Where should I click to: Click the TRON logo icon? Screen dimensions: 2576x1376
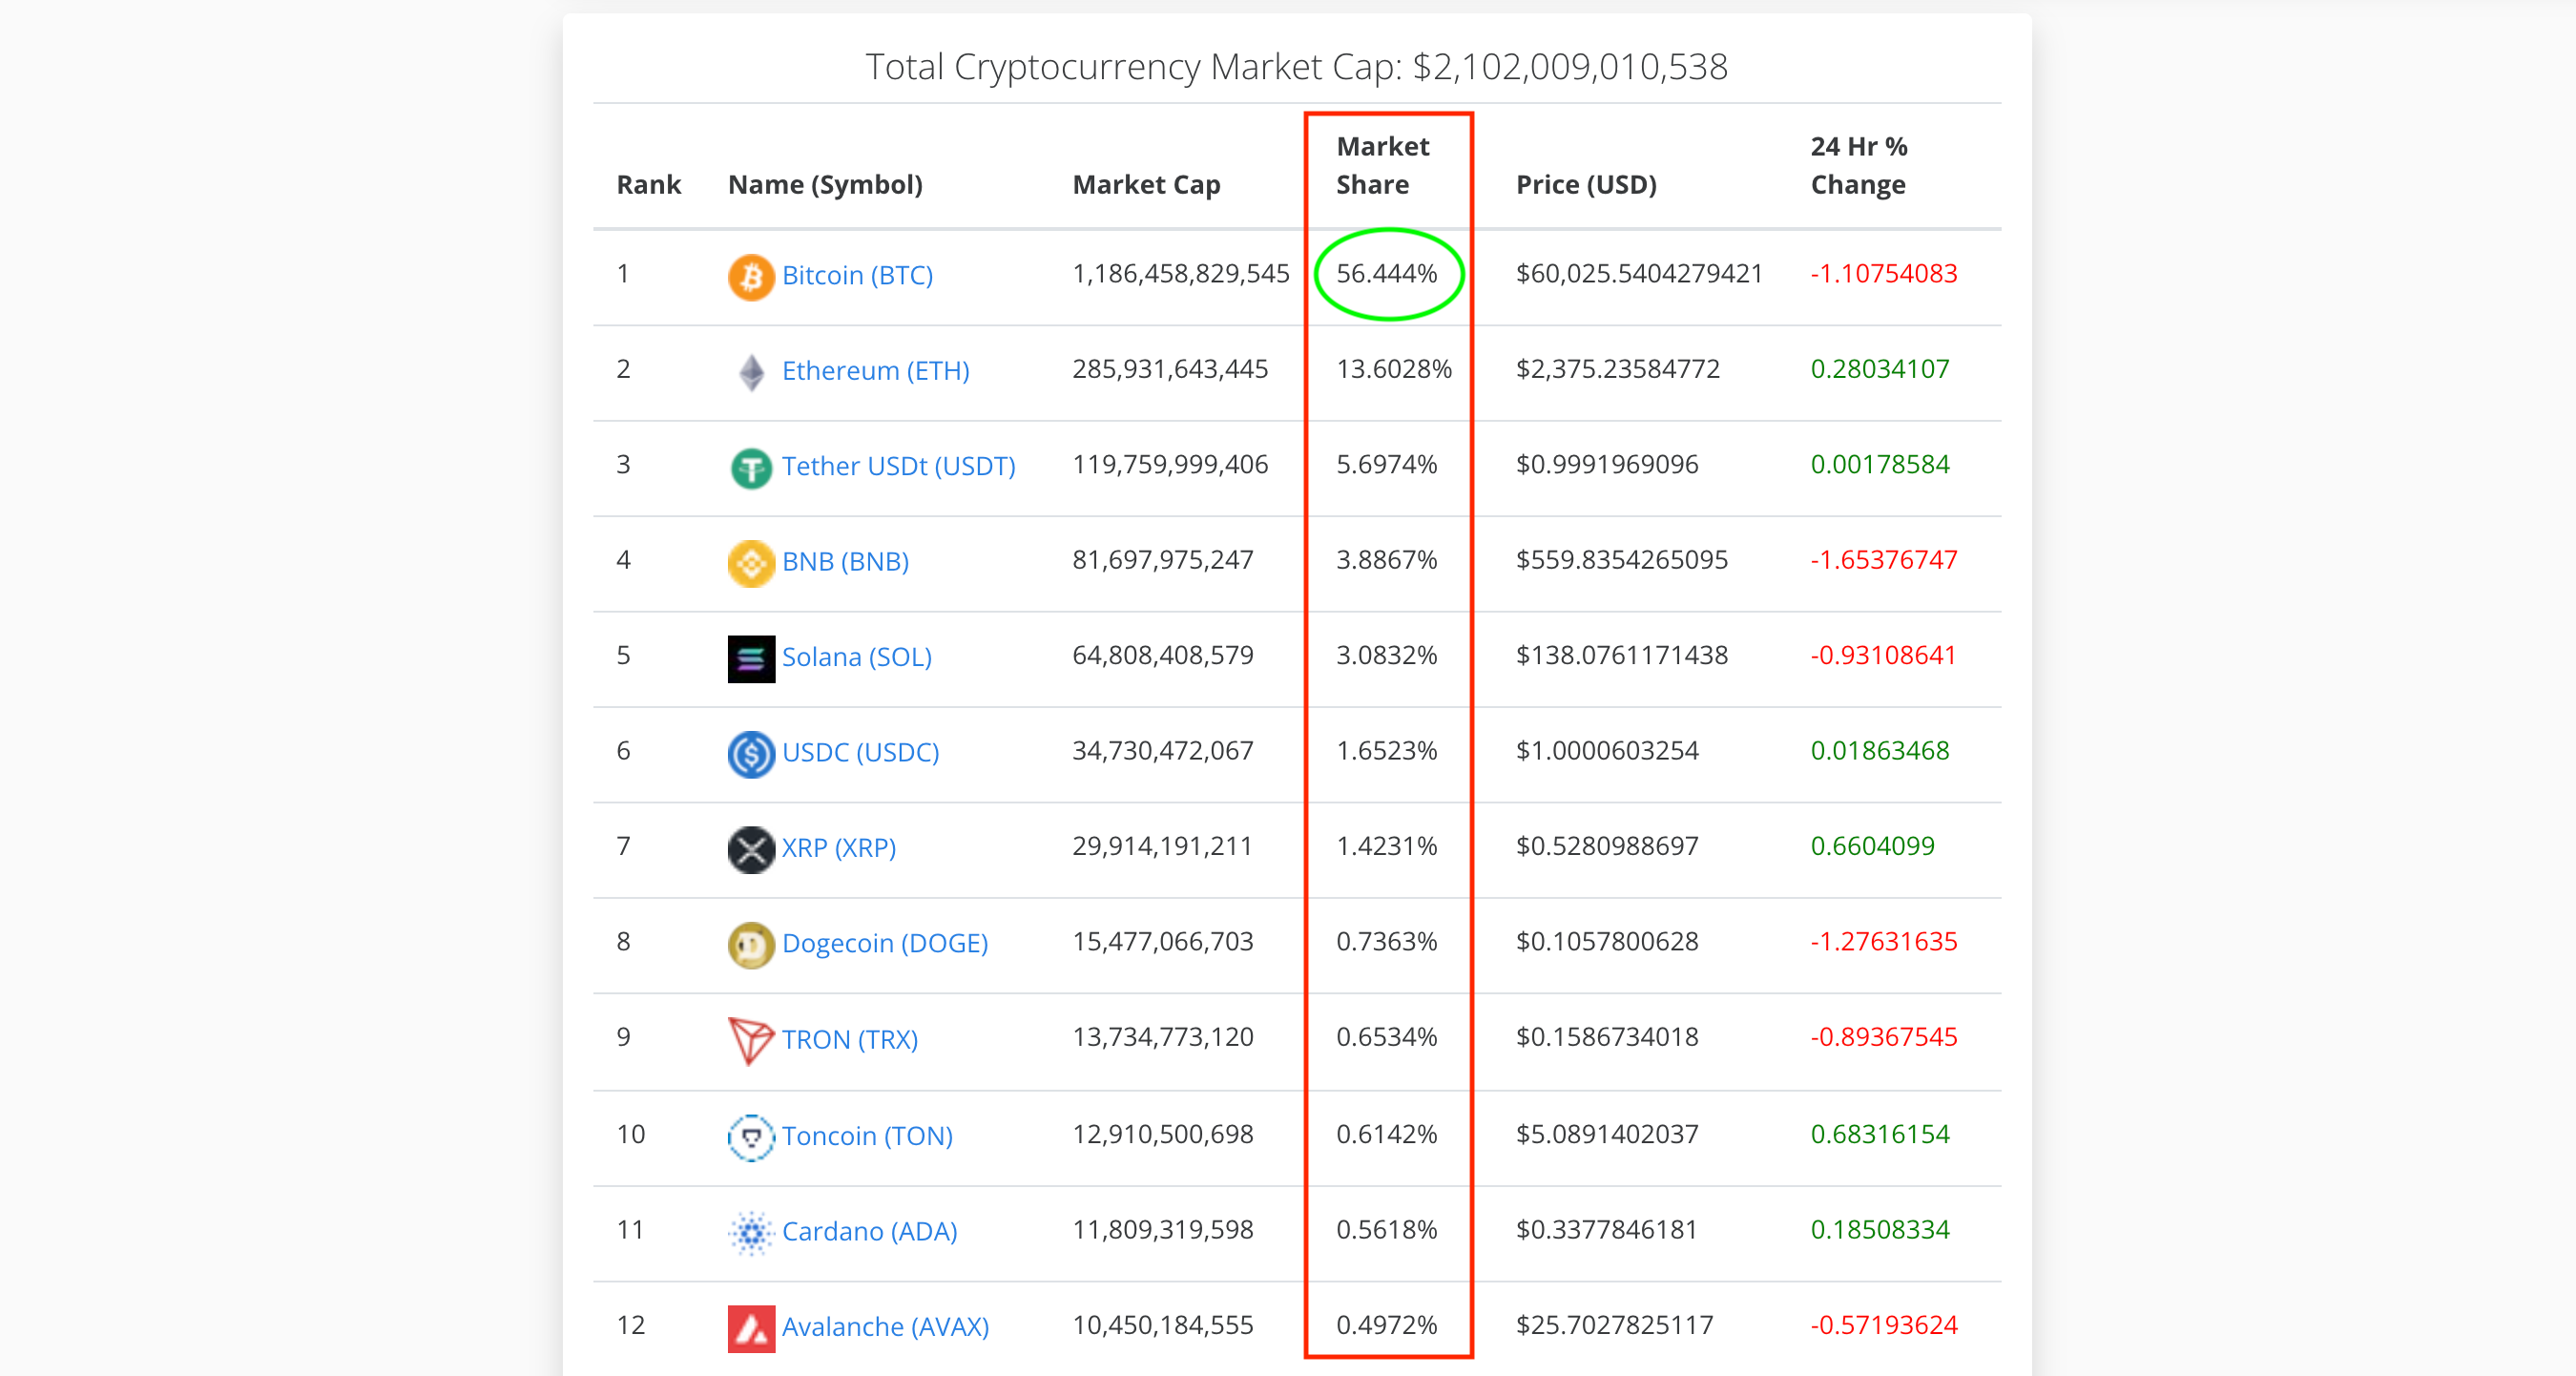coord(751,1038)
